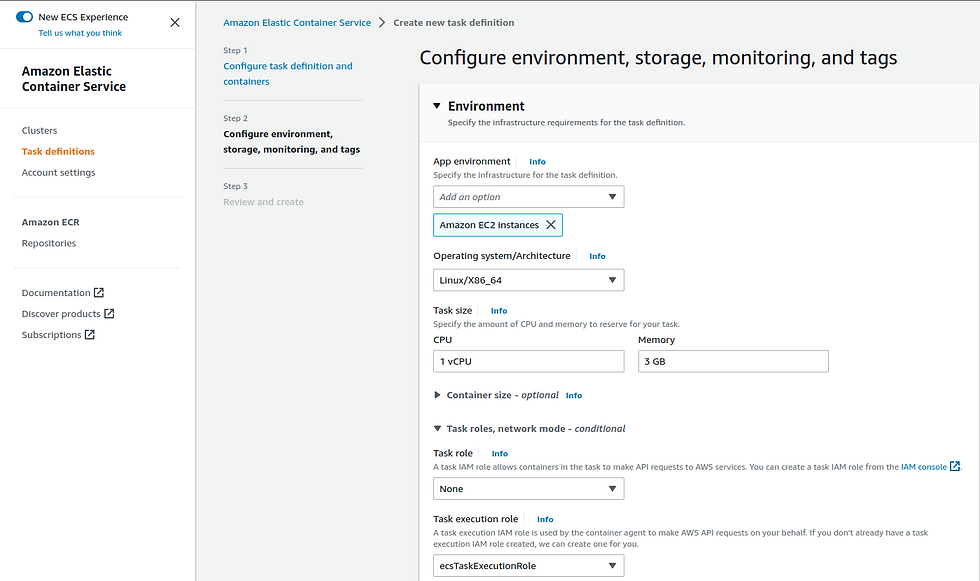Expand the Container size optional section

pos(438,395)
